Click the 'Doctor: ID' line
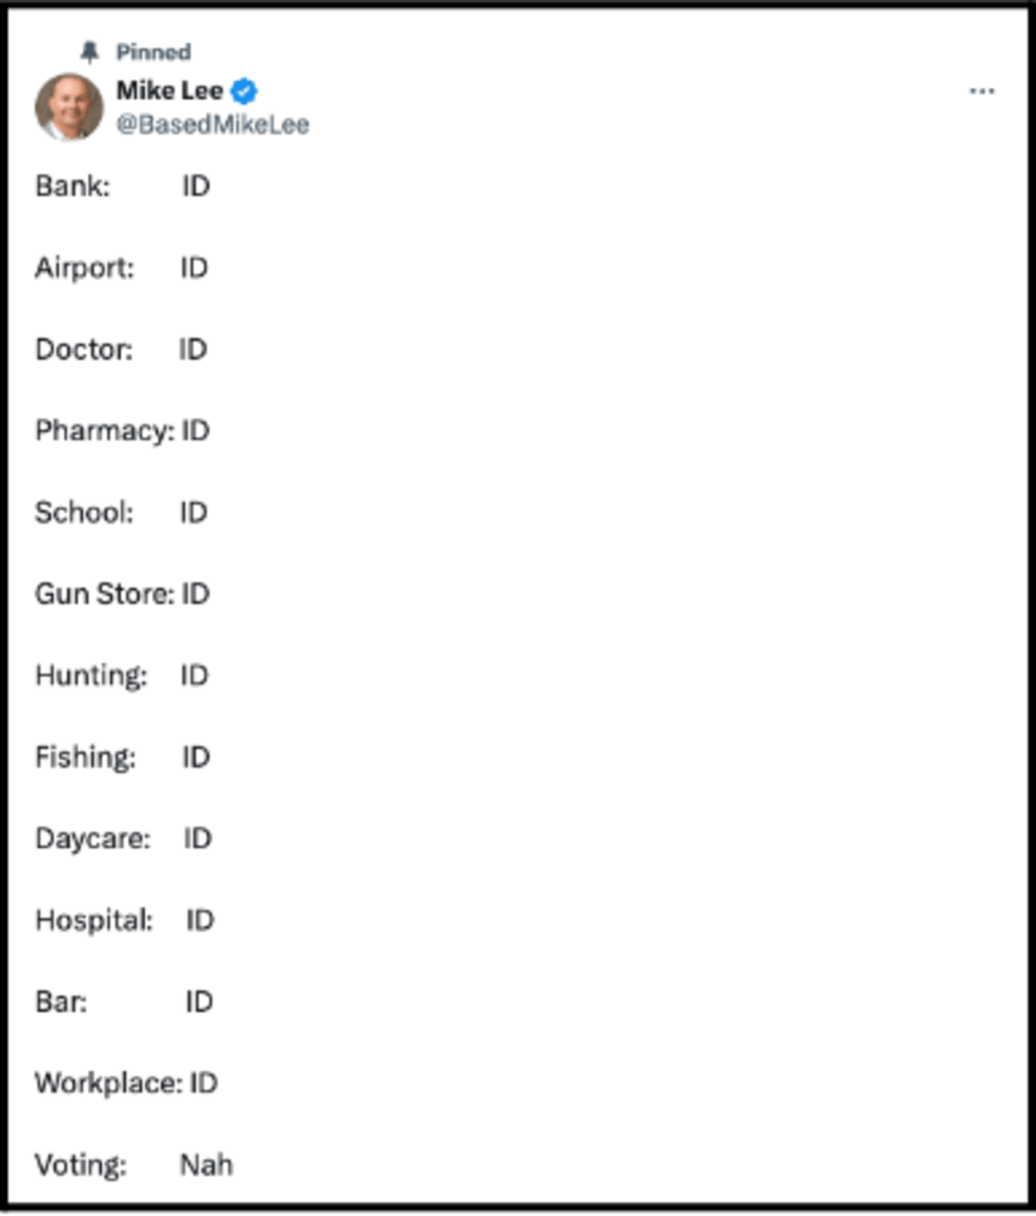Screen dimensions: 1036x1216 point(121,350)
